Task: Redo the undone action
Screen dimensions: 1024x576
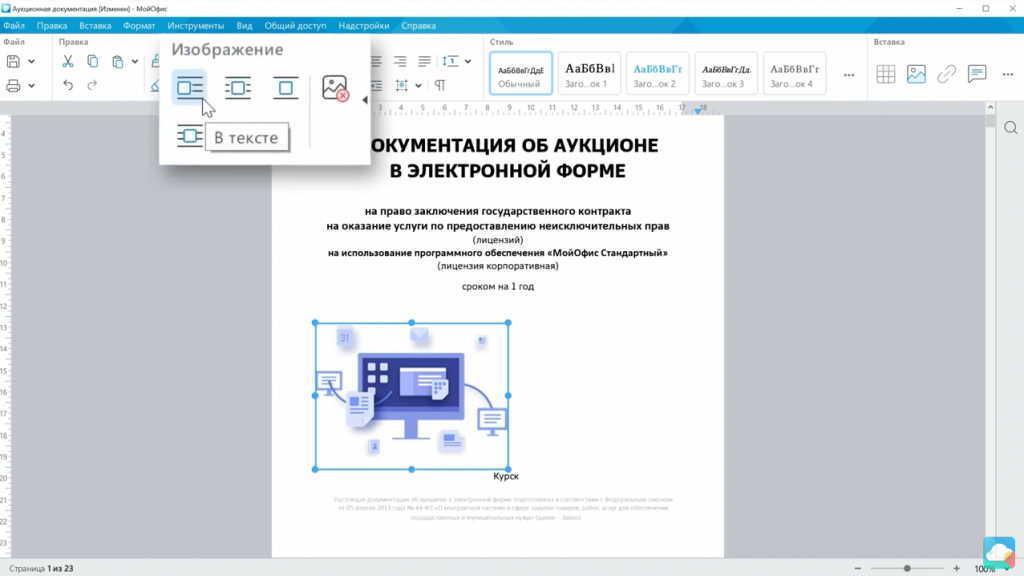Action: coord(92,86)
